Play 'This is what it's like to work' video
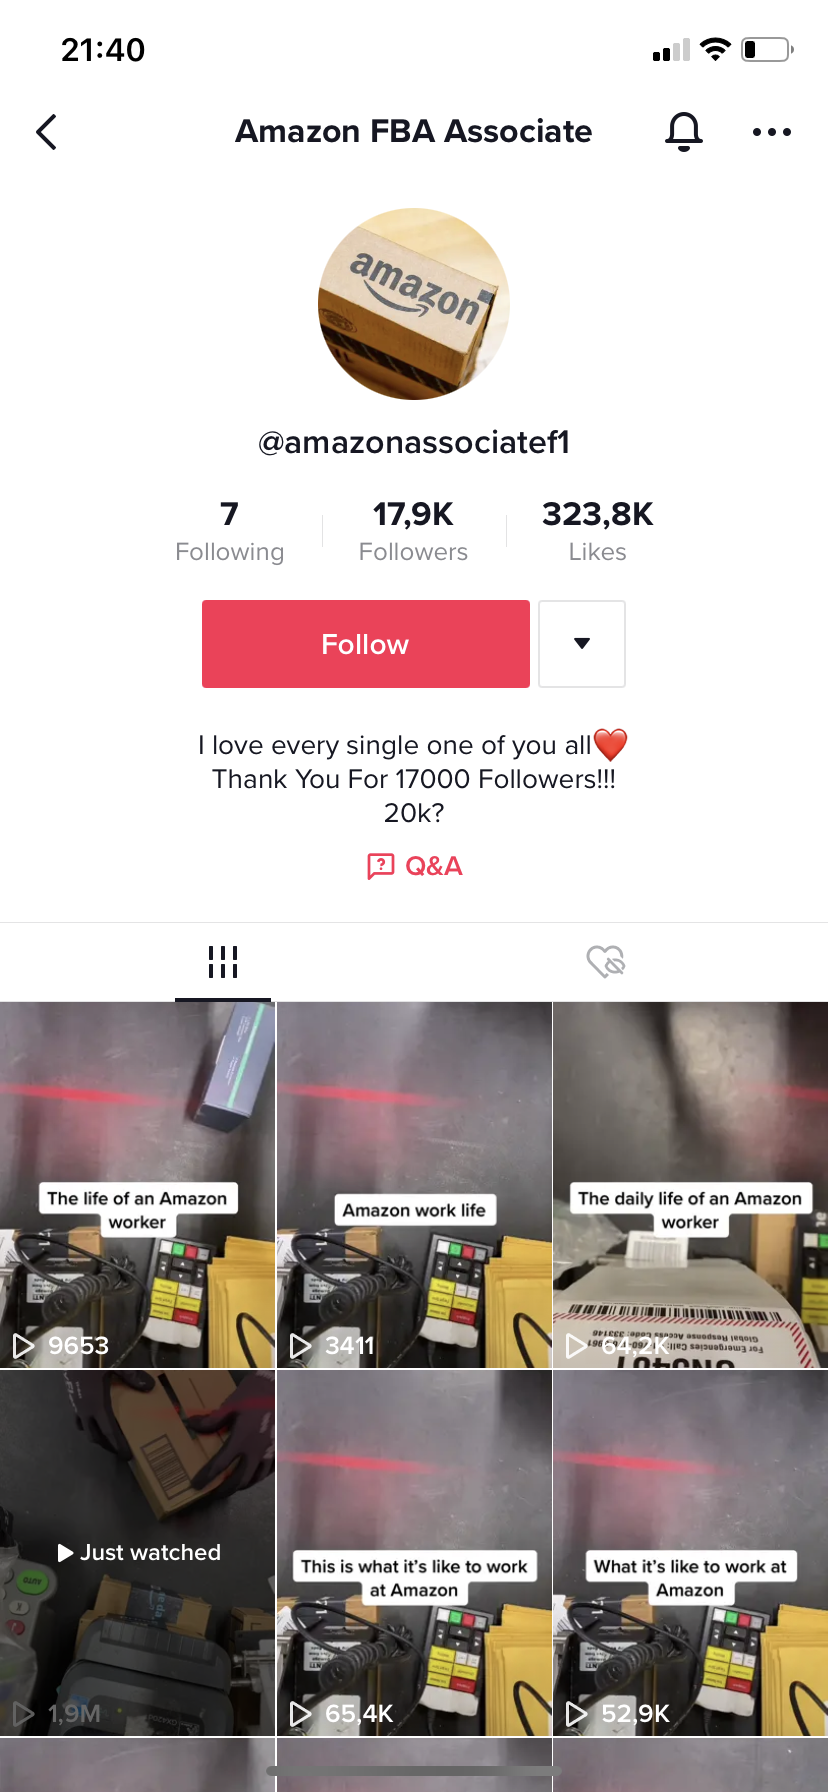 pos(414,1553)
